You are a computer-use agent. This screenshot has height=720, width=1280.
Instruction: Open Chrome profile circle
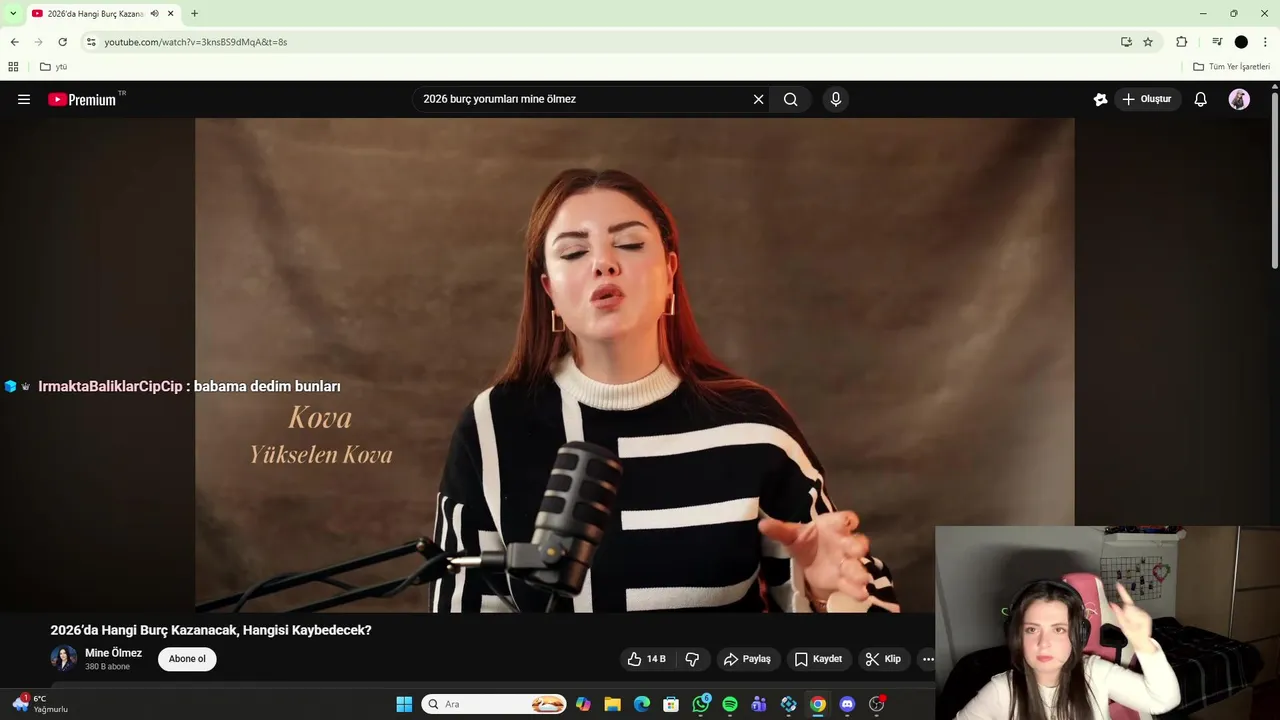point(1241,42)
